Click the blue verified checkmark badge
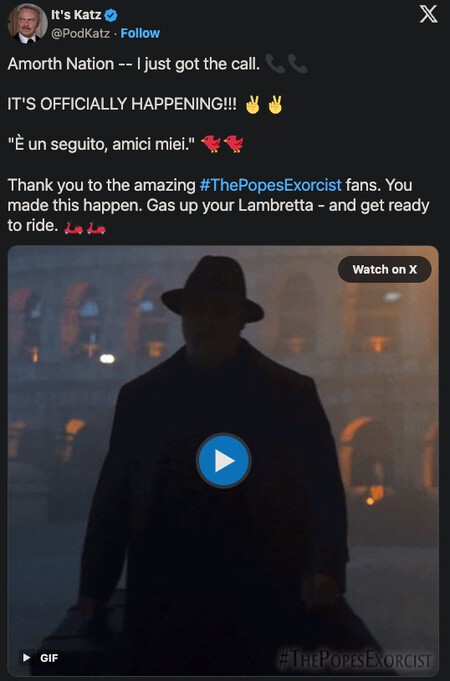The height and width of the screenshot is (681, 450). tap(111, 16)
